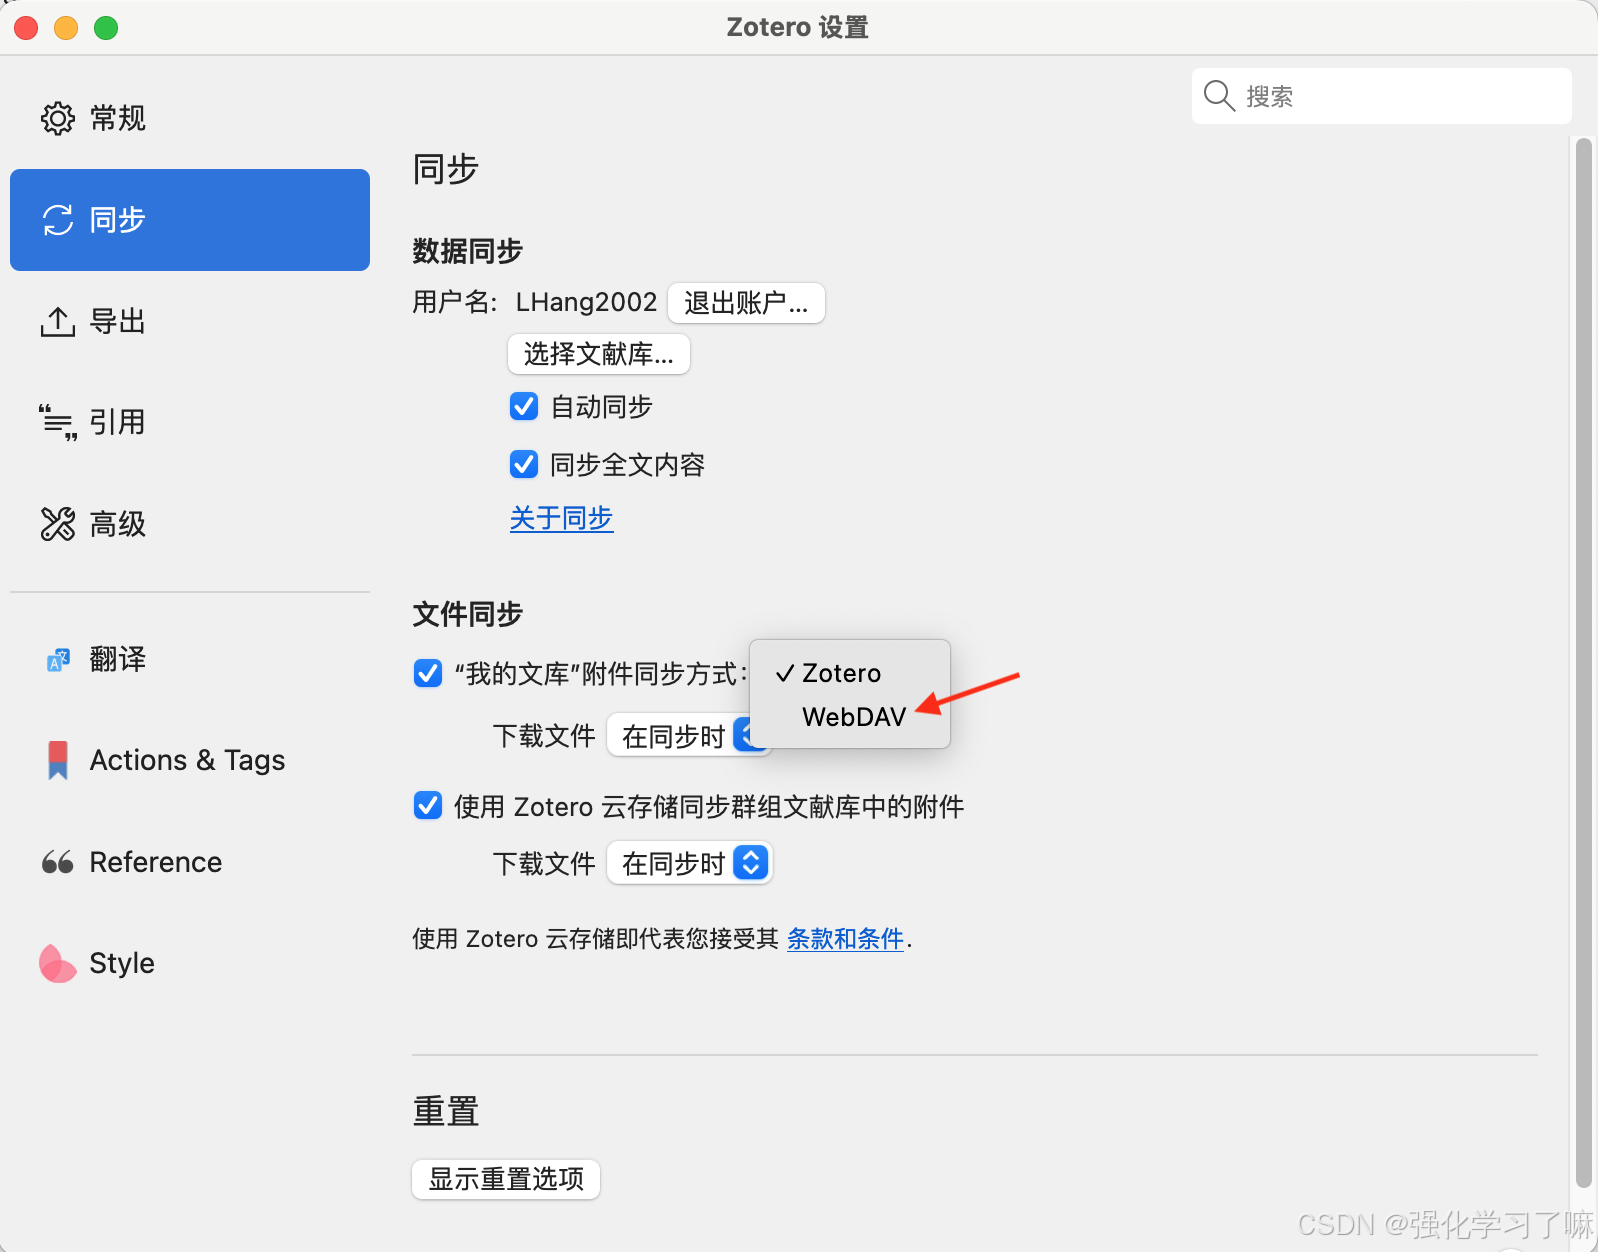This screenshot has width=1598, height=1252.
Task: Select Zotero in sync method popup
Action: [850, 673]
